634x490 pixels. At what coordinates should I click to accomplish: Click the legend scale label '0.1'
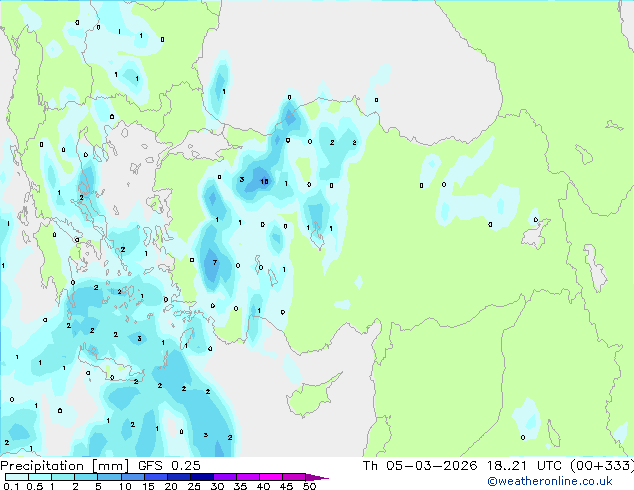pyautogui.click(x=11, y=486)
